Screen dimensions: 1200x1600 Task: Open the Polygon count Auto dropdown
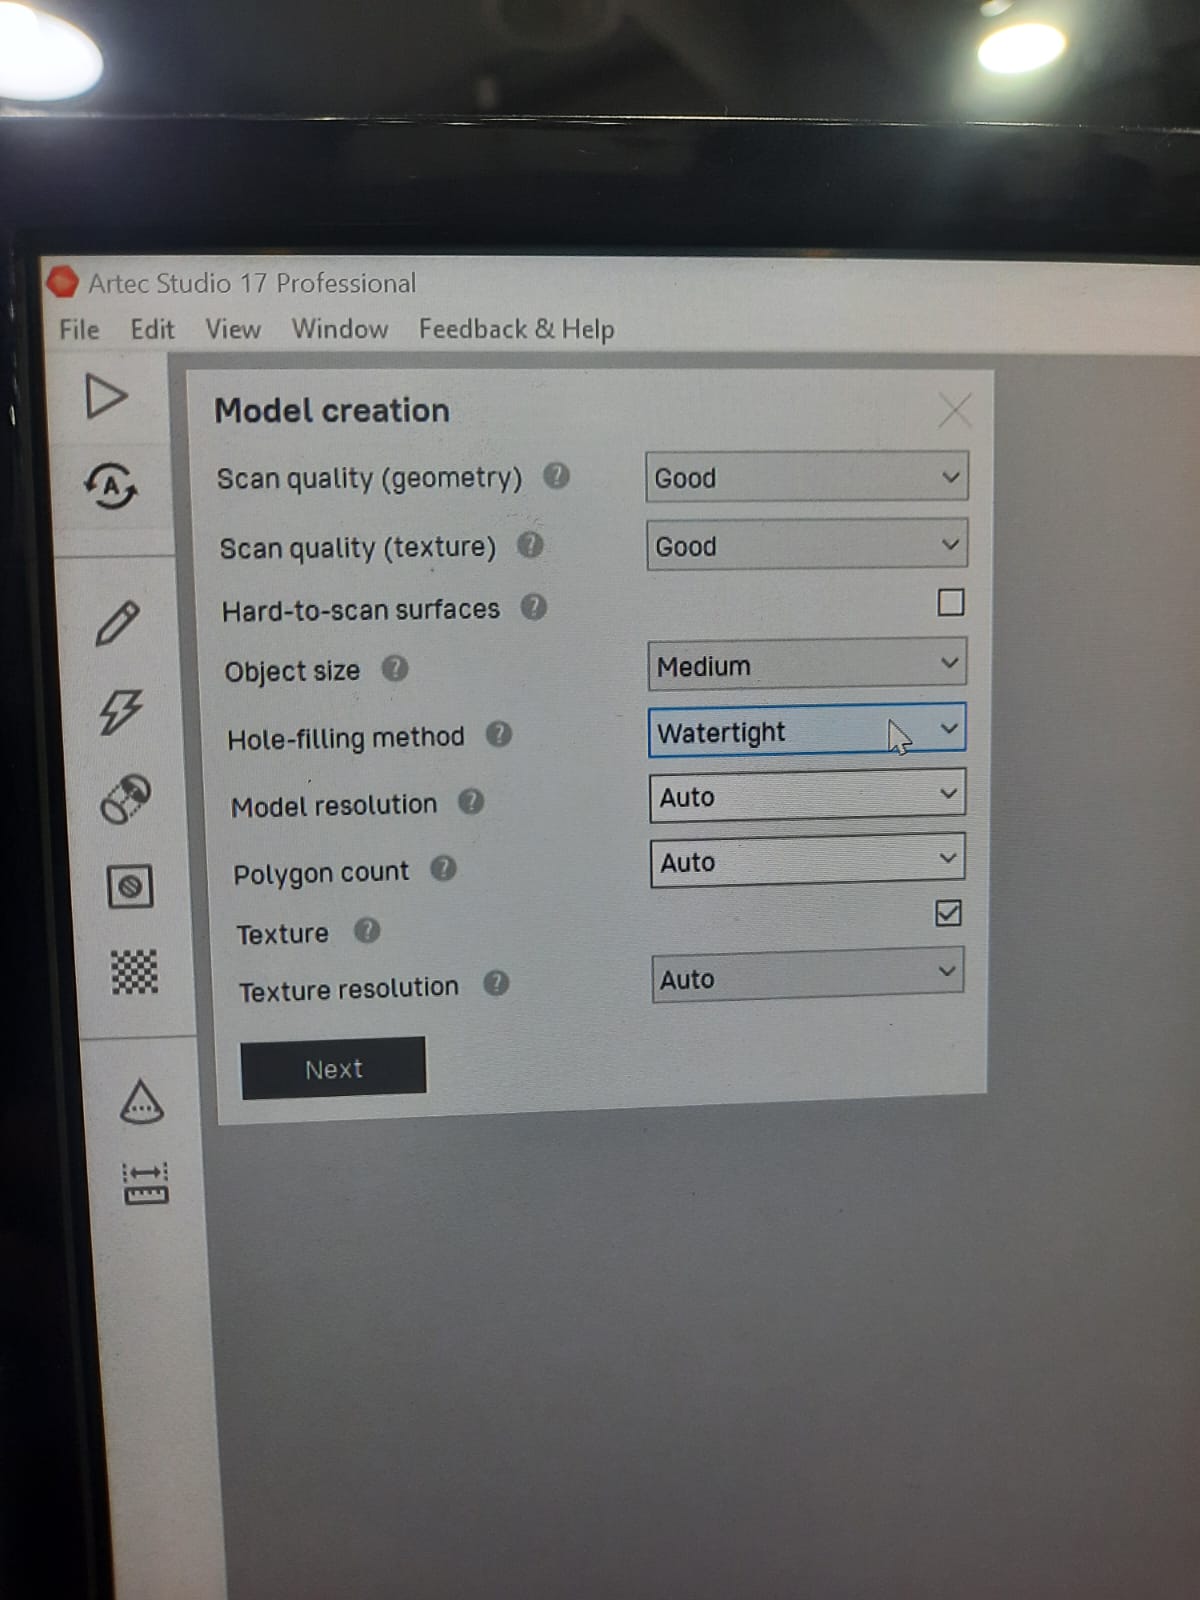[x=807, y=860]
